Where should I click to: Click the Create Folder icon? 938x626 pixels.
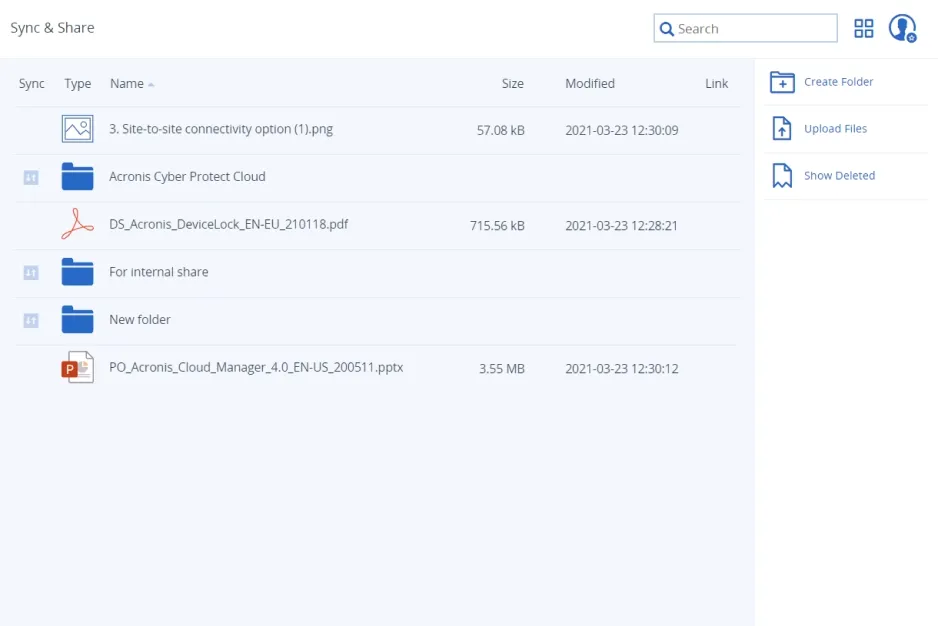pos(782,82)
